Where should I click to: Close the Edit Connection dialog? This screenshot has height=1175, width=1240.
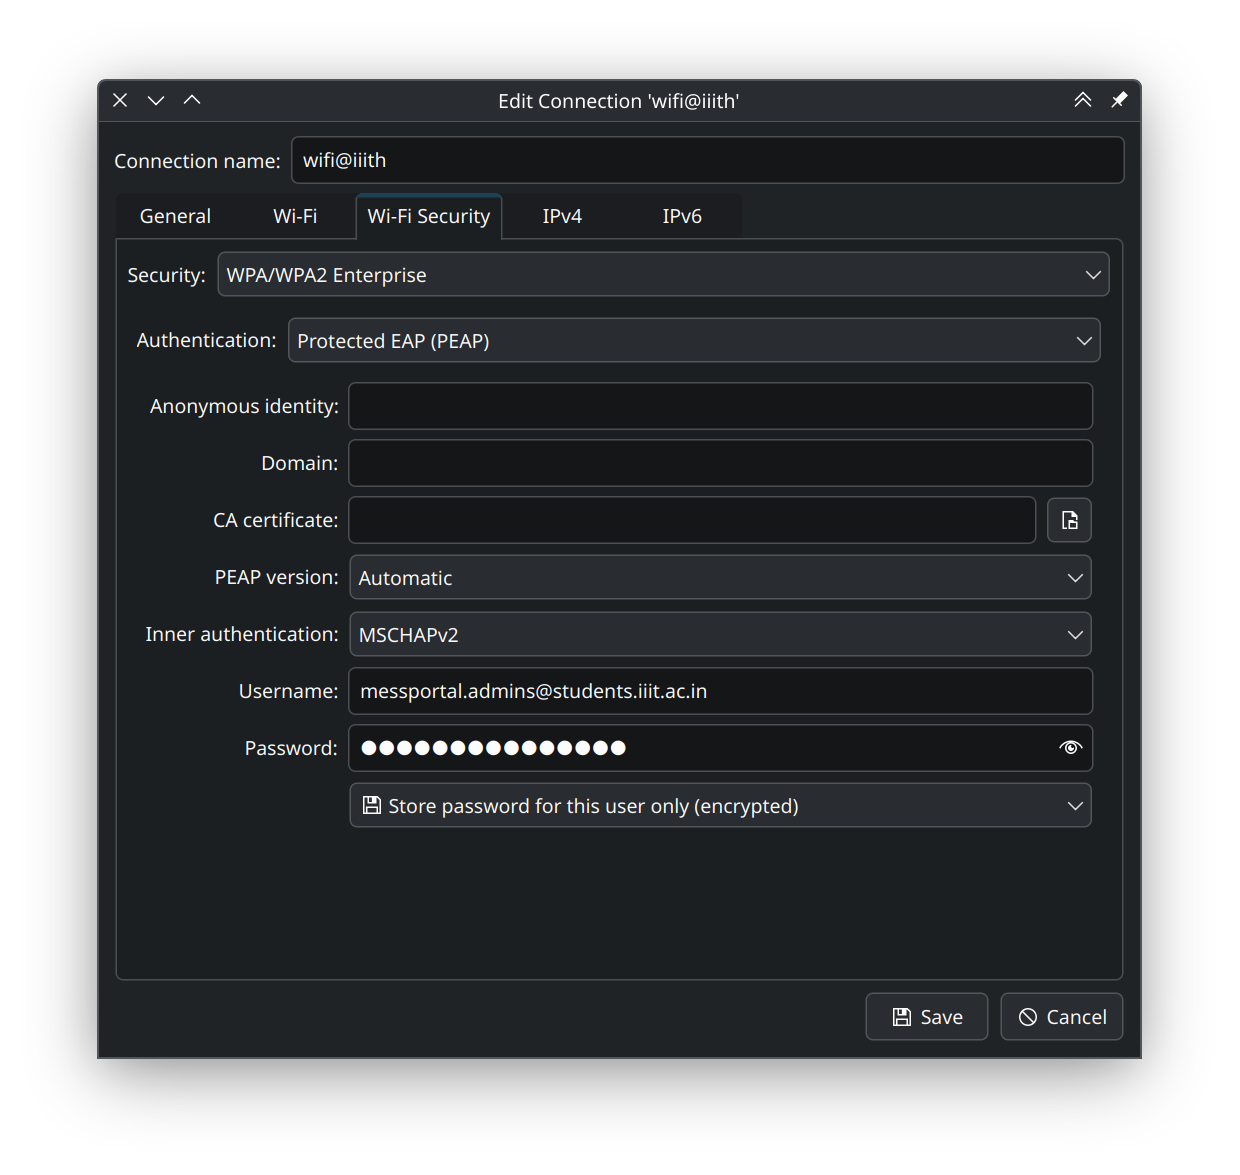pyautogui.click(x=120, y=100)
